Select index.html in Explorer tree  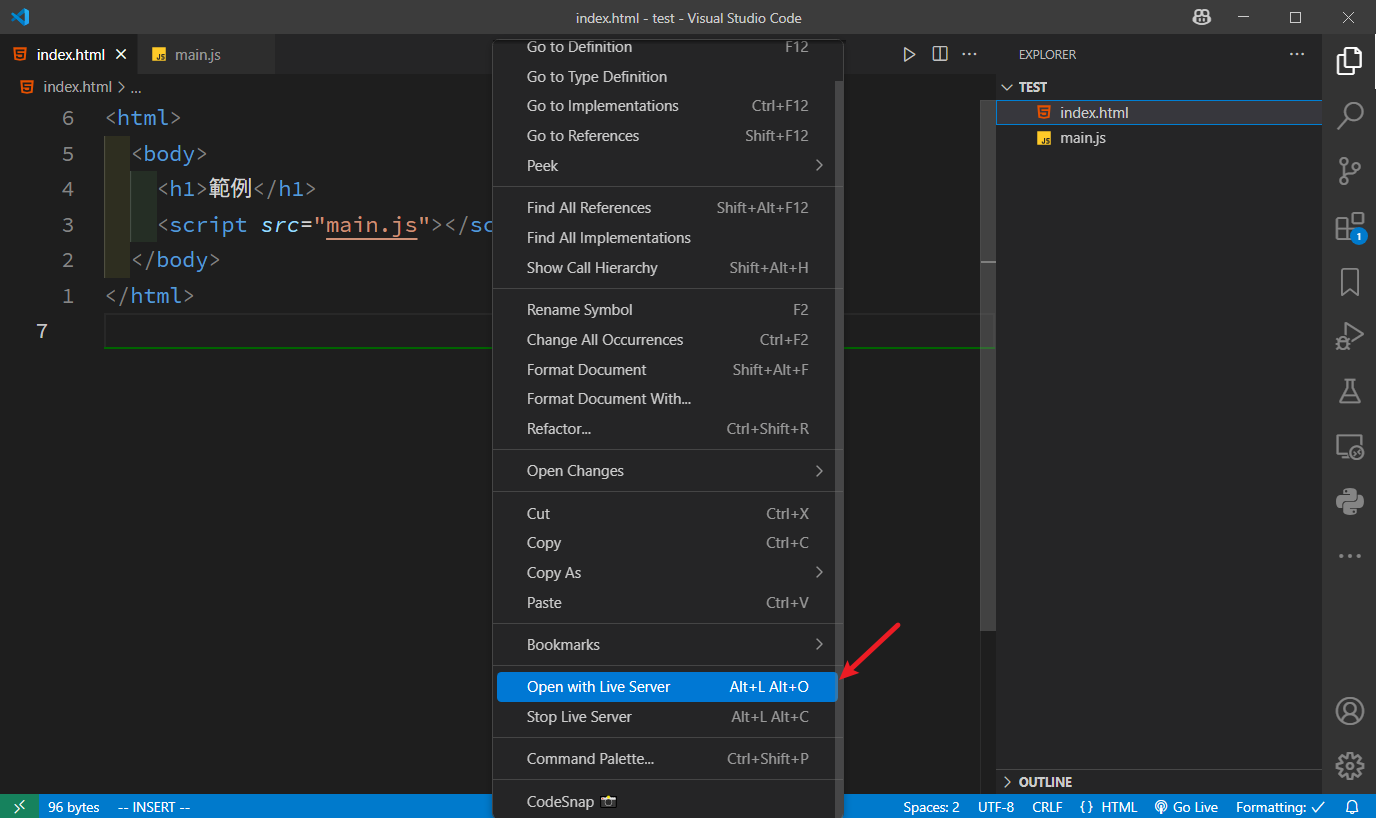coord(1159,113)
